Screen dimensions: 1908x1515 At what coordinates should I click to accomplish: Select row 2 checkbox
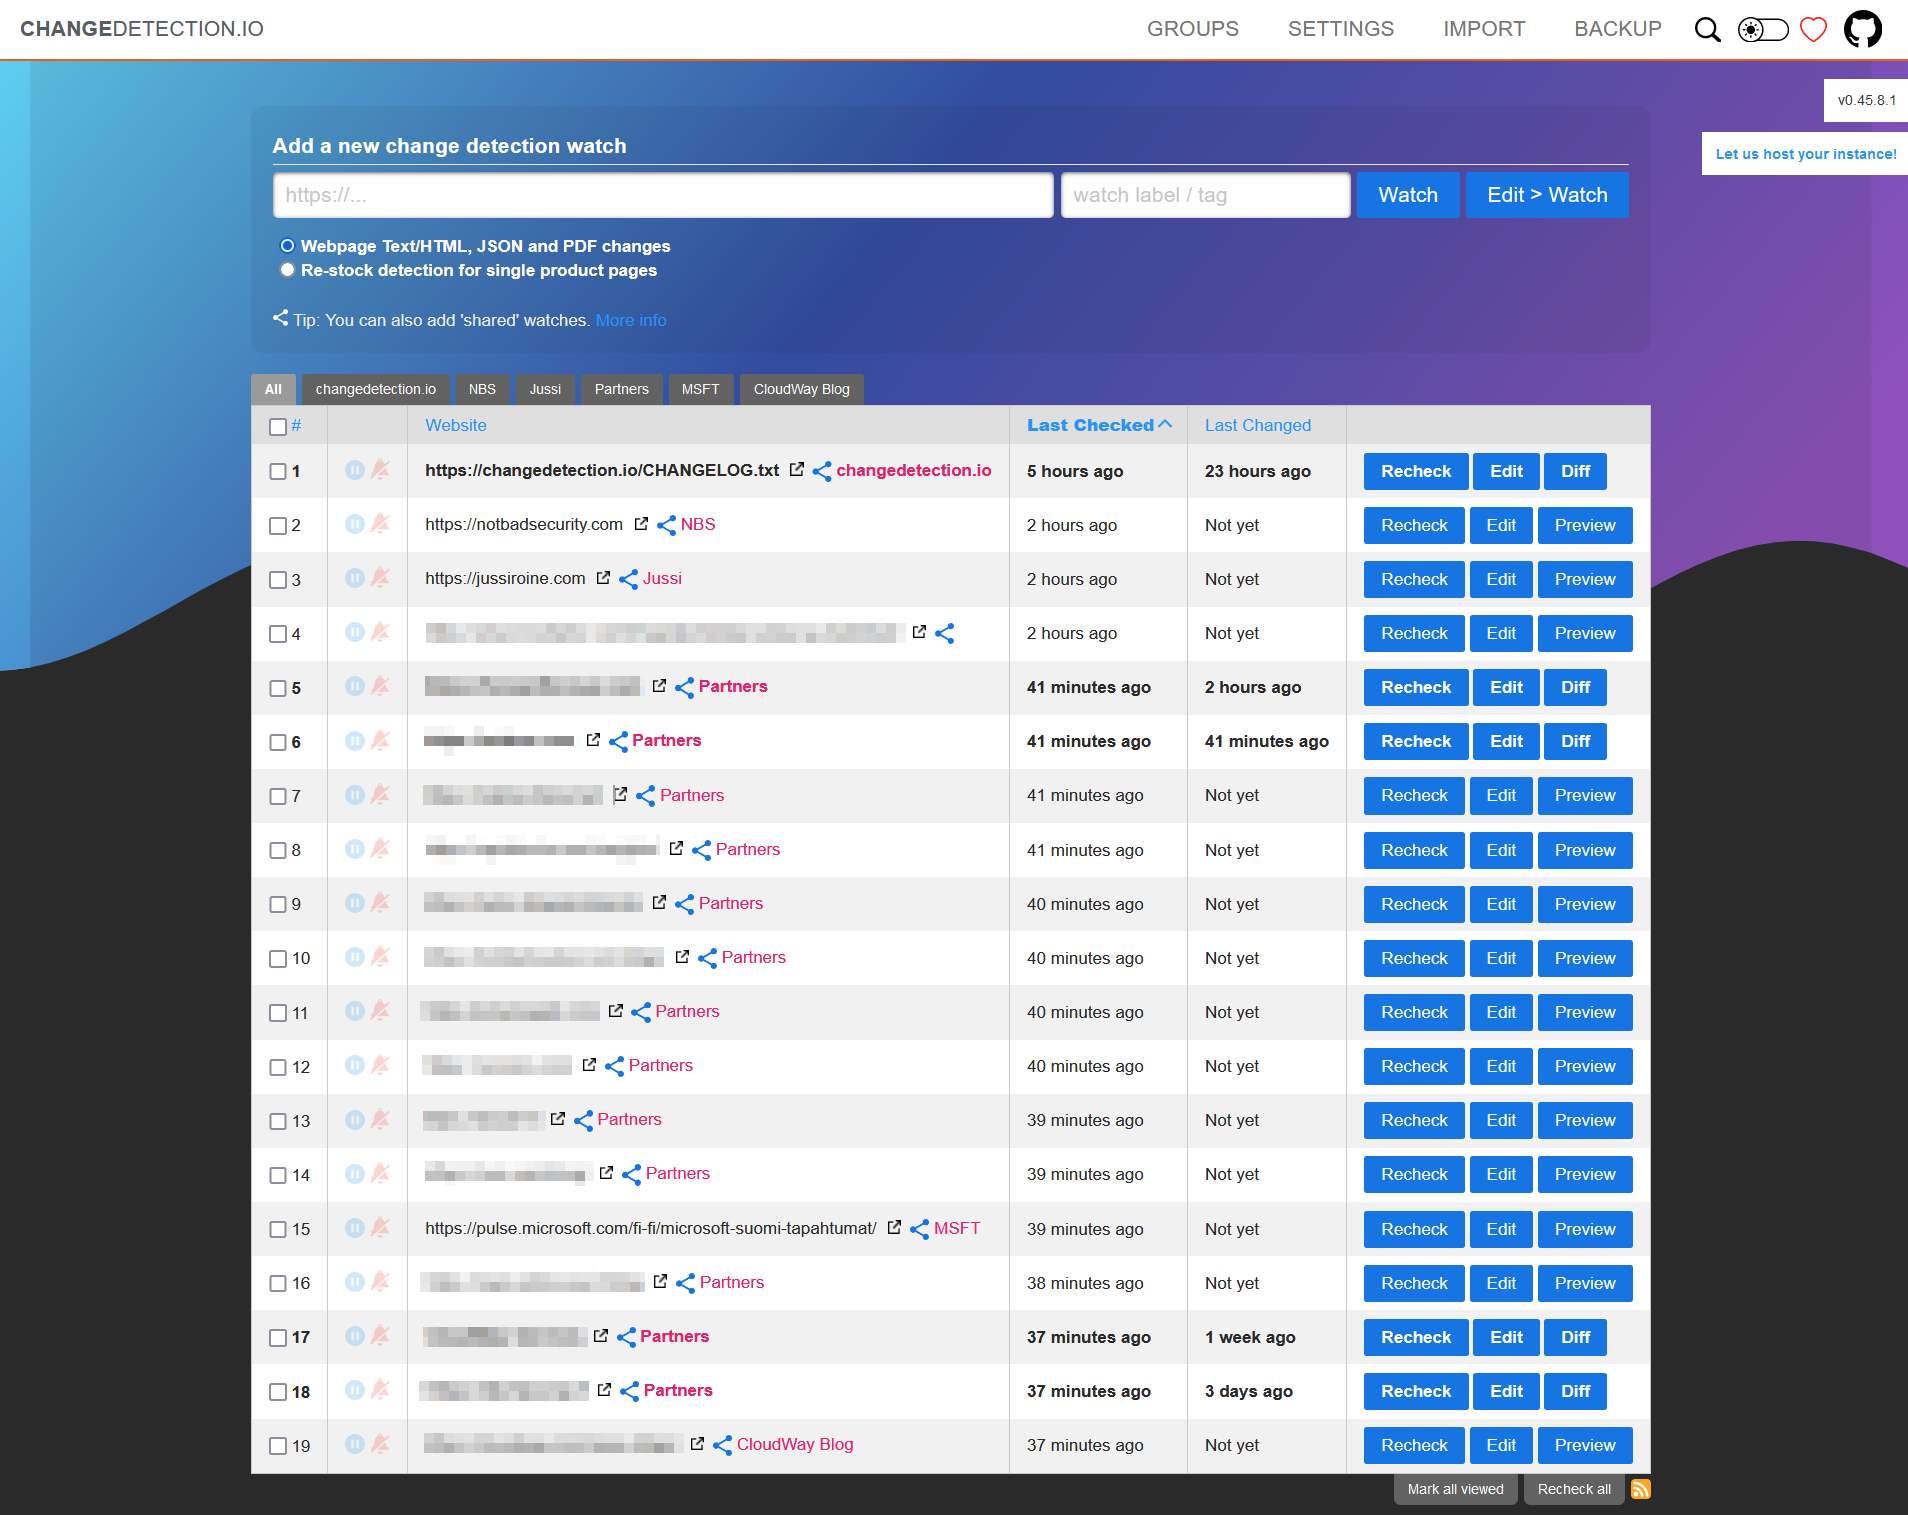click(x=278, y=525)
